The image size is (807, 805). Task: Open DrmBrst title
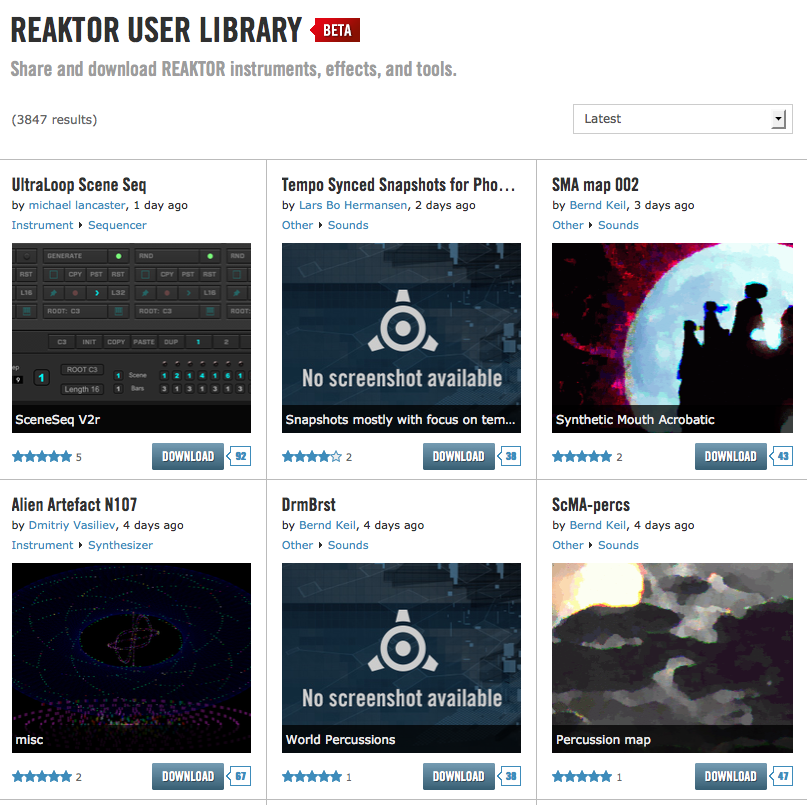click(308, 504)
